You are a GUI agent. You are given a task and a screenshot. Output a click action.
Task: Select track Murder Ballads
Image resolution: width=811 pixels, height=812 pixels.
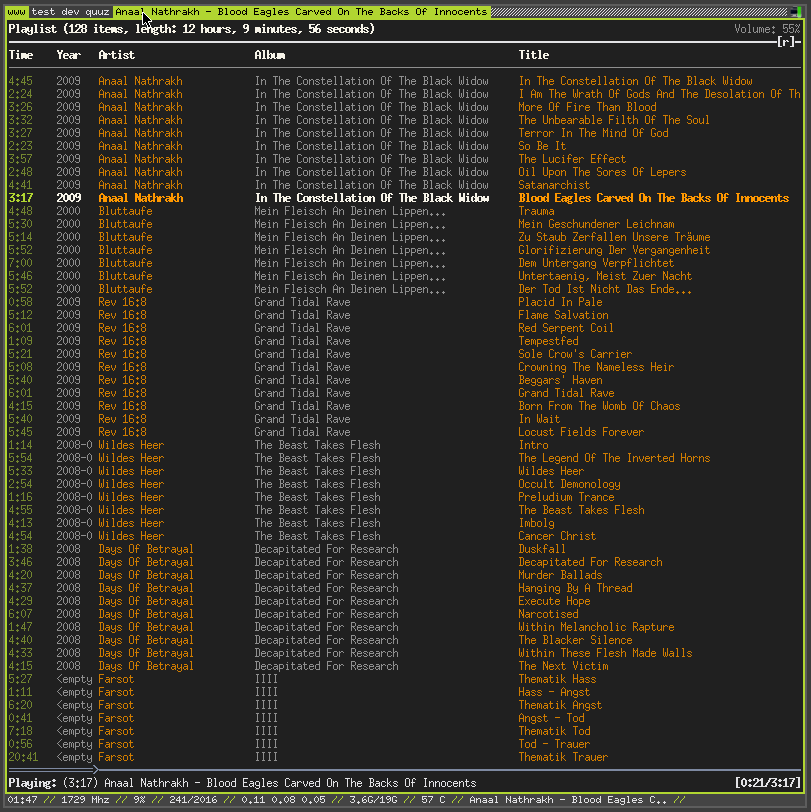coord(560,575)
